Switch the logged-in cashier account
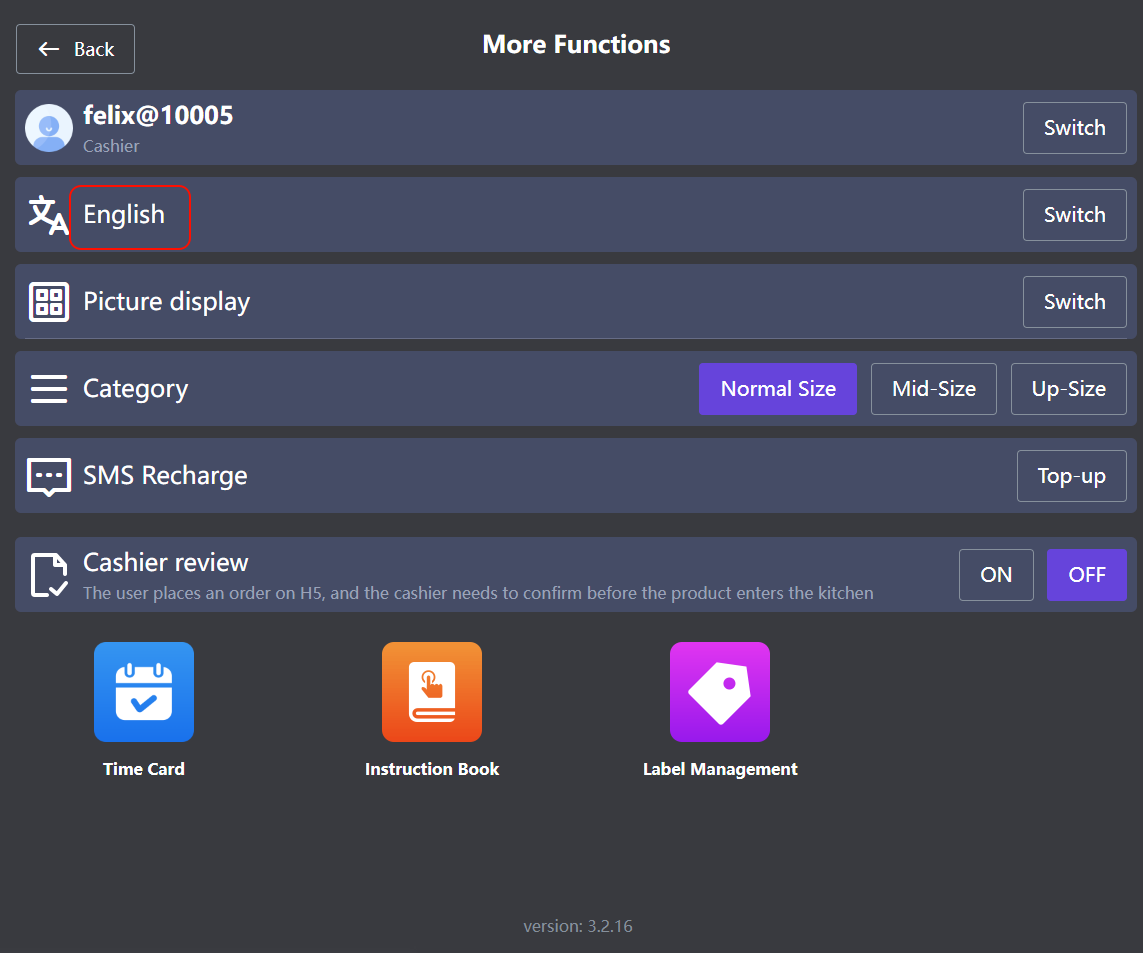Image resolution: width=1143 pixels, height=953 pixels. pyautogui.click(x=1074, y=128)
